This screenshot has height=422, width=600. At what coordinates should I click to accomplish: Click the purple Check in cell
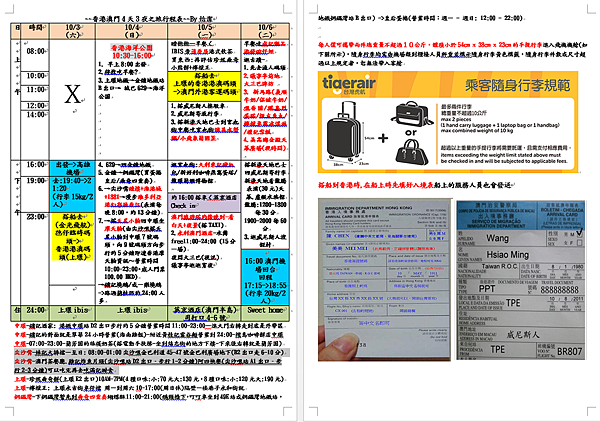pos(204,202)
